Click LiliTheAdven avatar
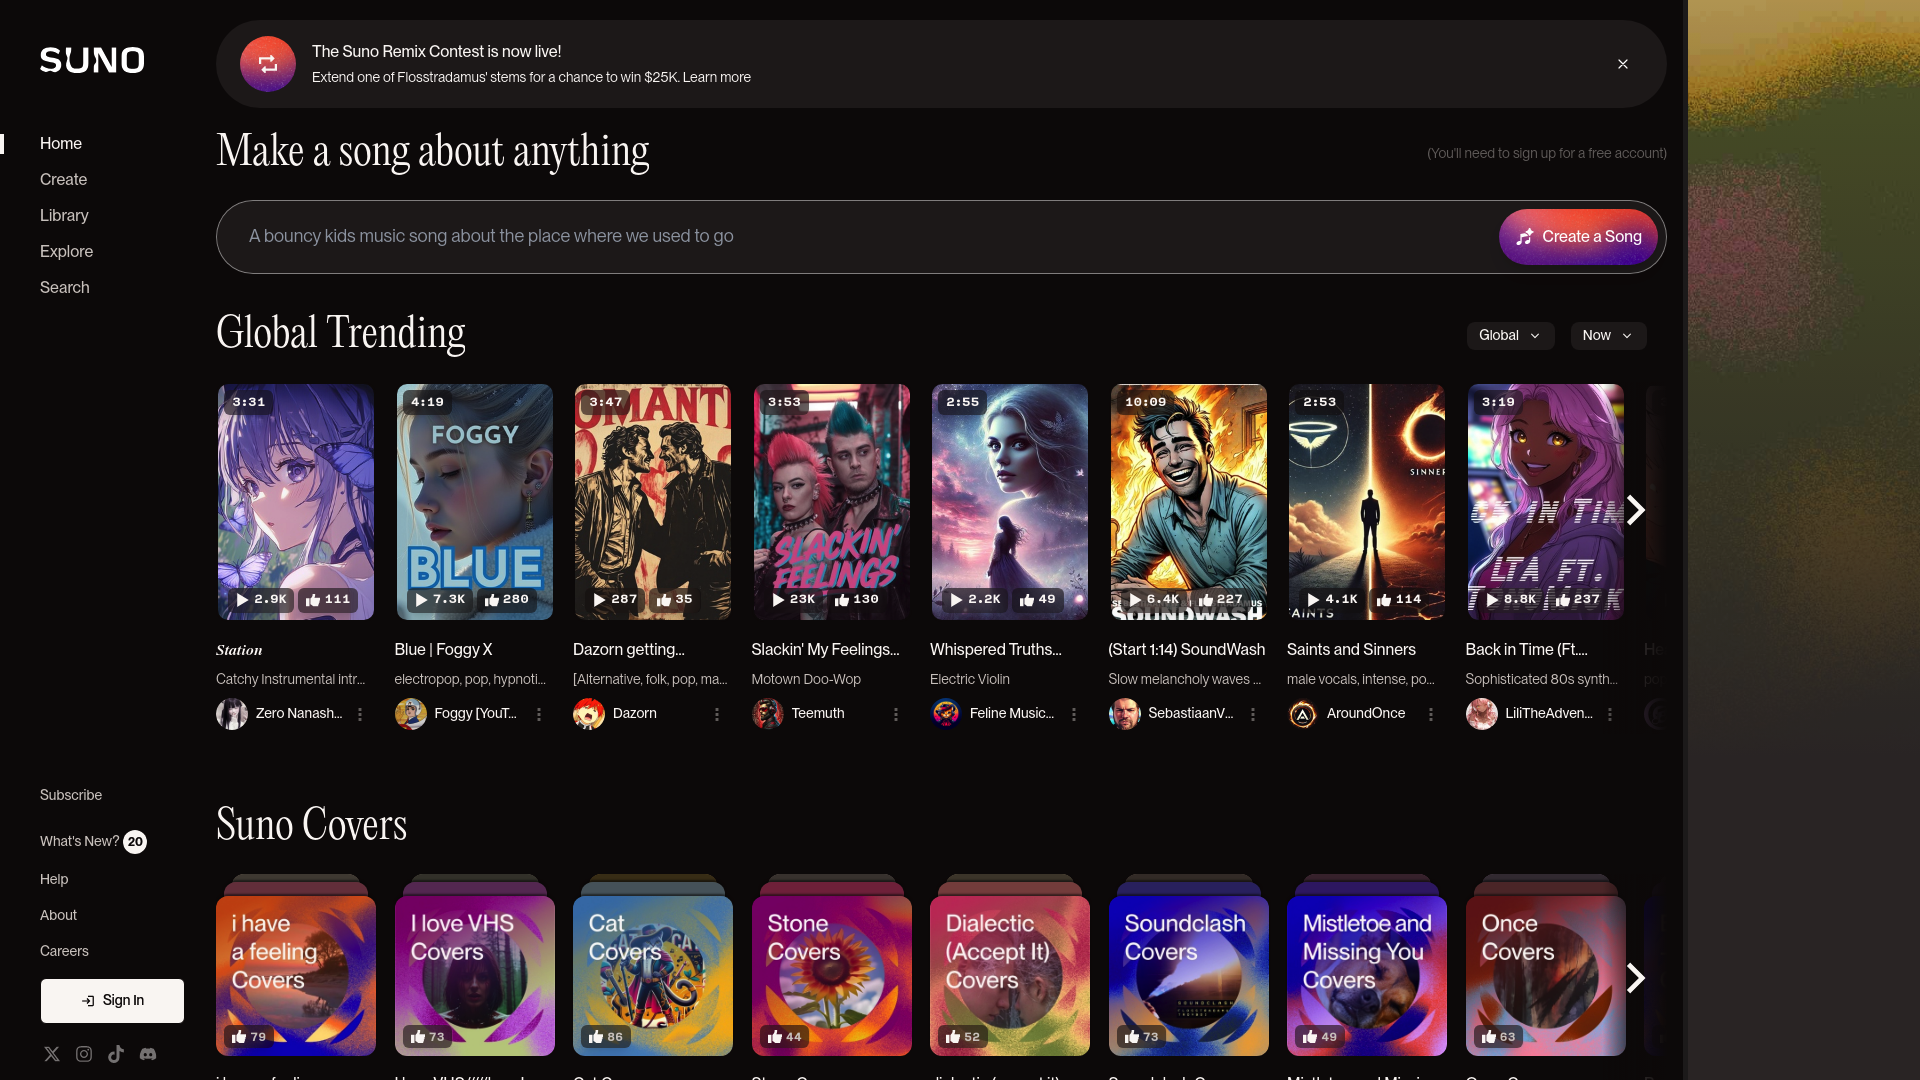 [1482, 714]
